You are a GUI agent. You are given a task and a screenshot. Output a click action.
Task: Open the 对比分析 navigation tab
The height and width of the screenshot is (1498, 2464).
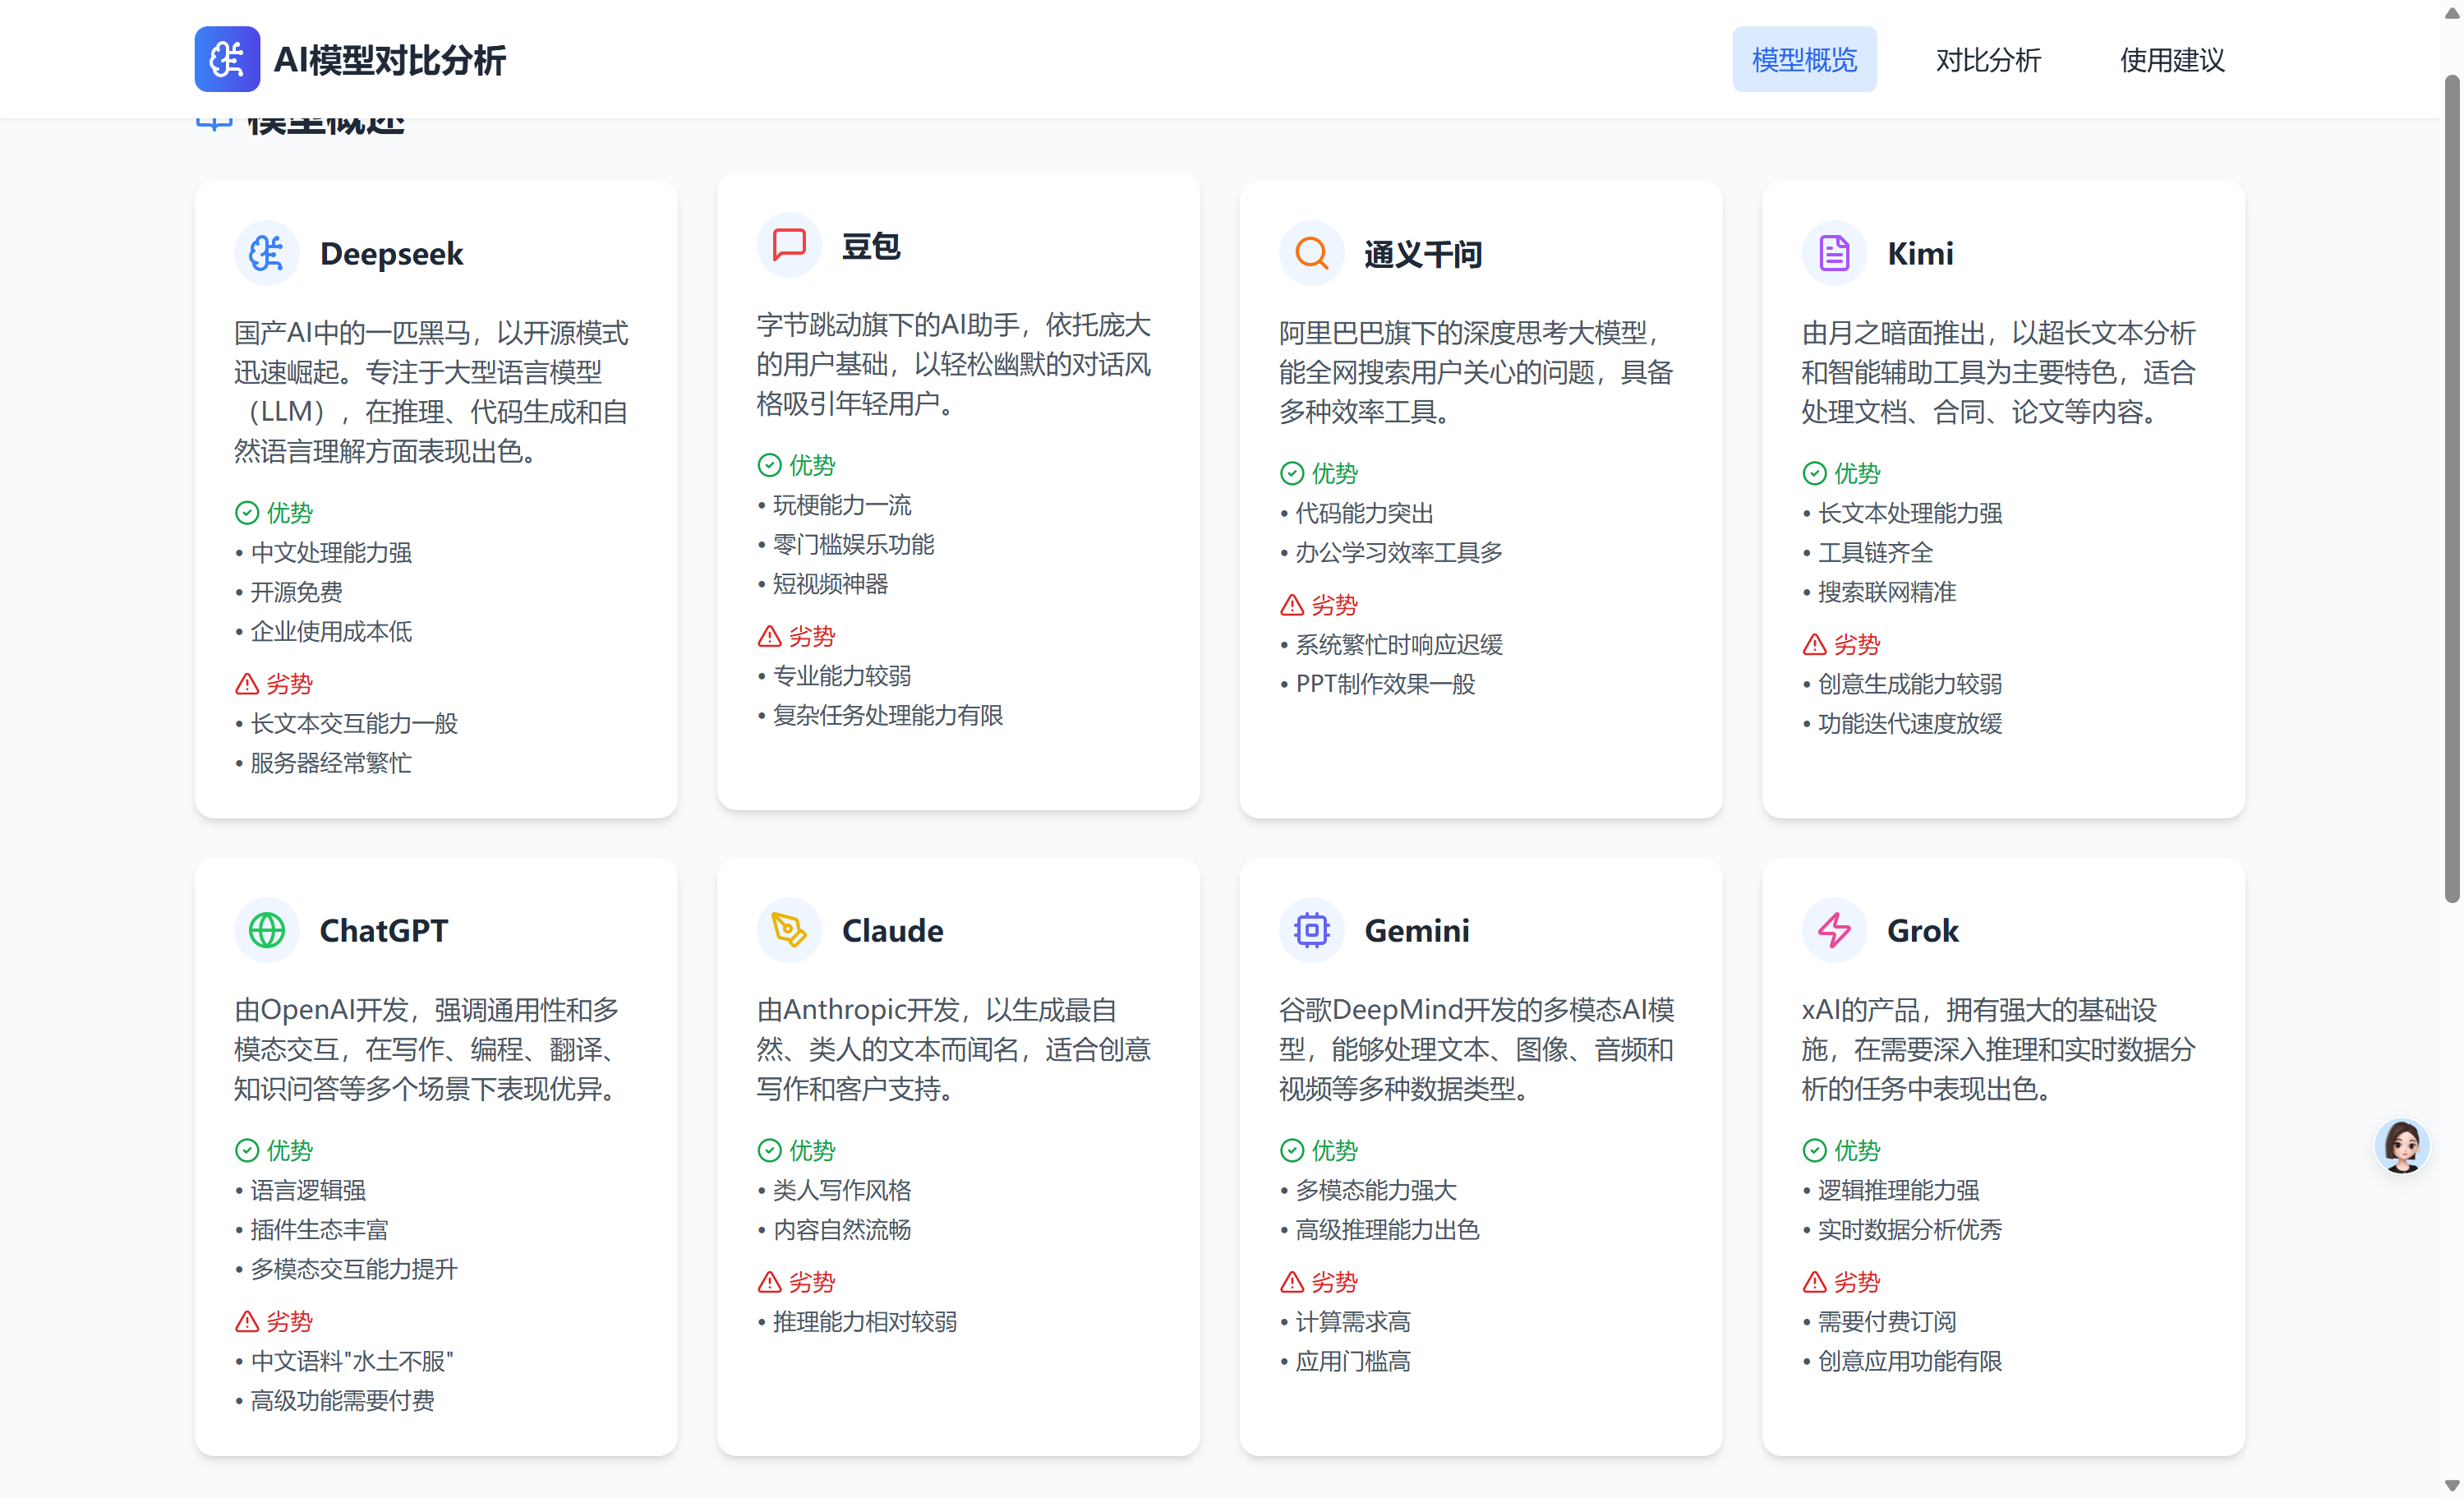pos(1987,60)
